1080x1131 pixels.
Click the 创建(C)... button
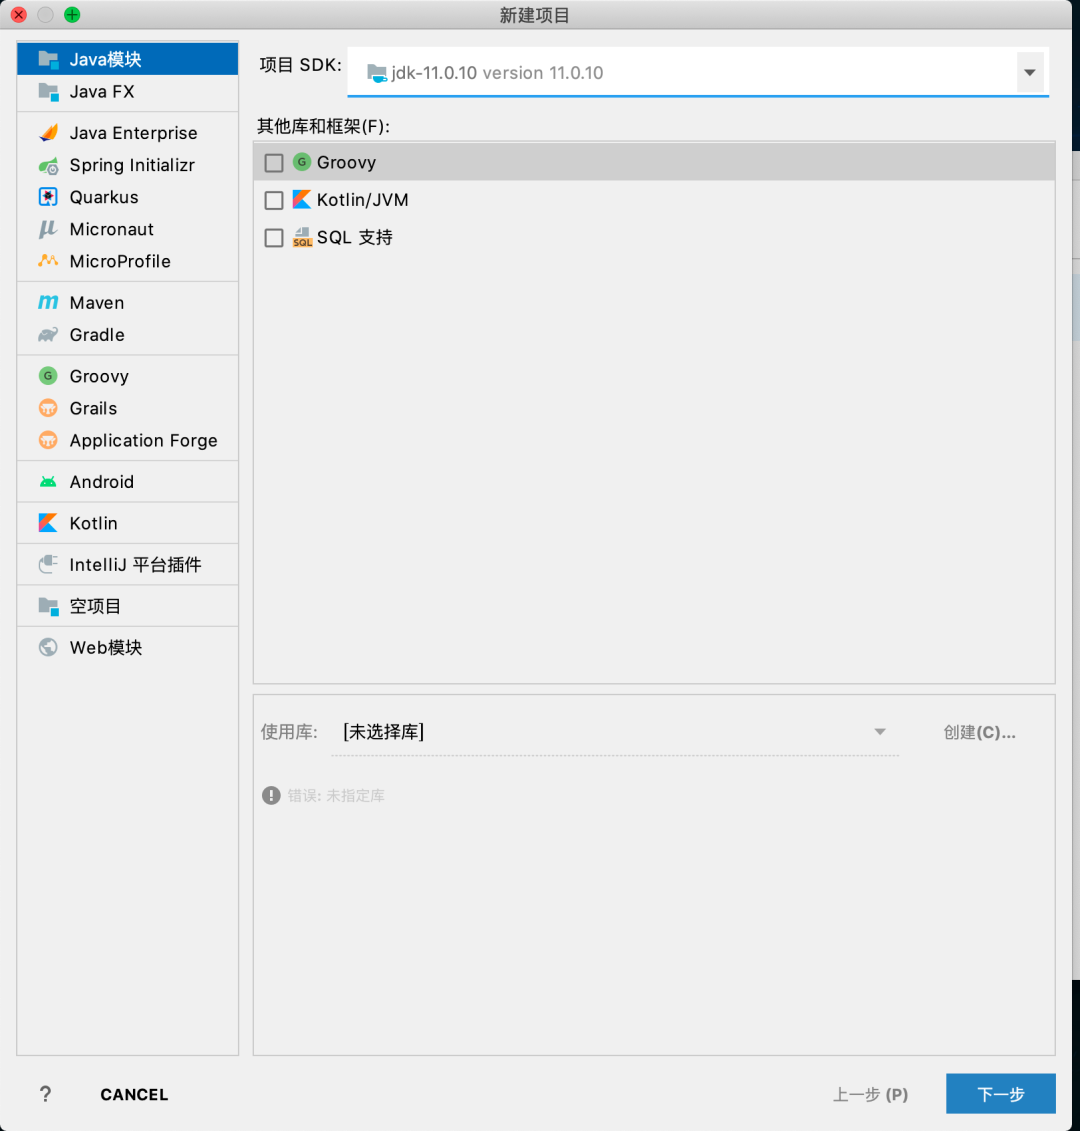[x=979, y=732]
